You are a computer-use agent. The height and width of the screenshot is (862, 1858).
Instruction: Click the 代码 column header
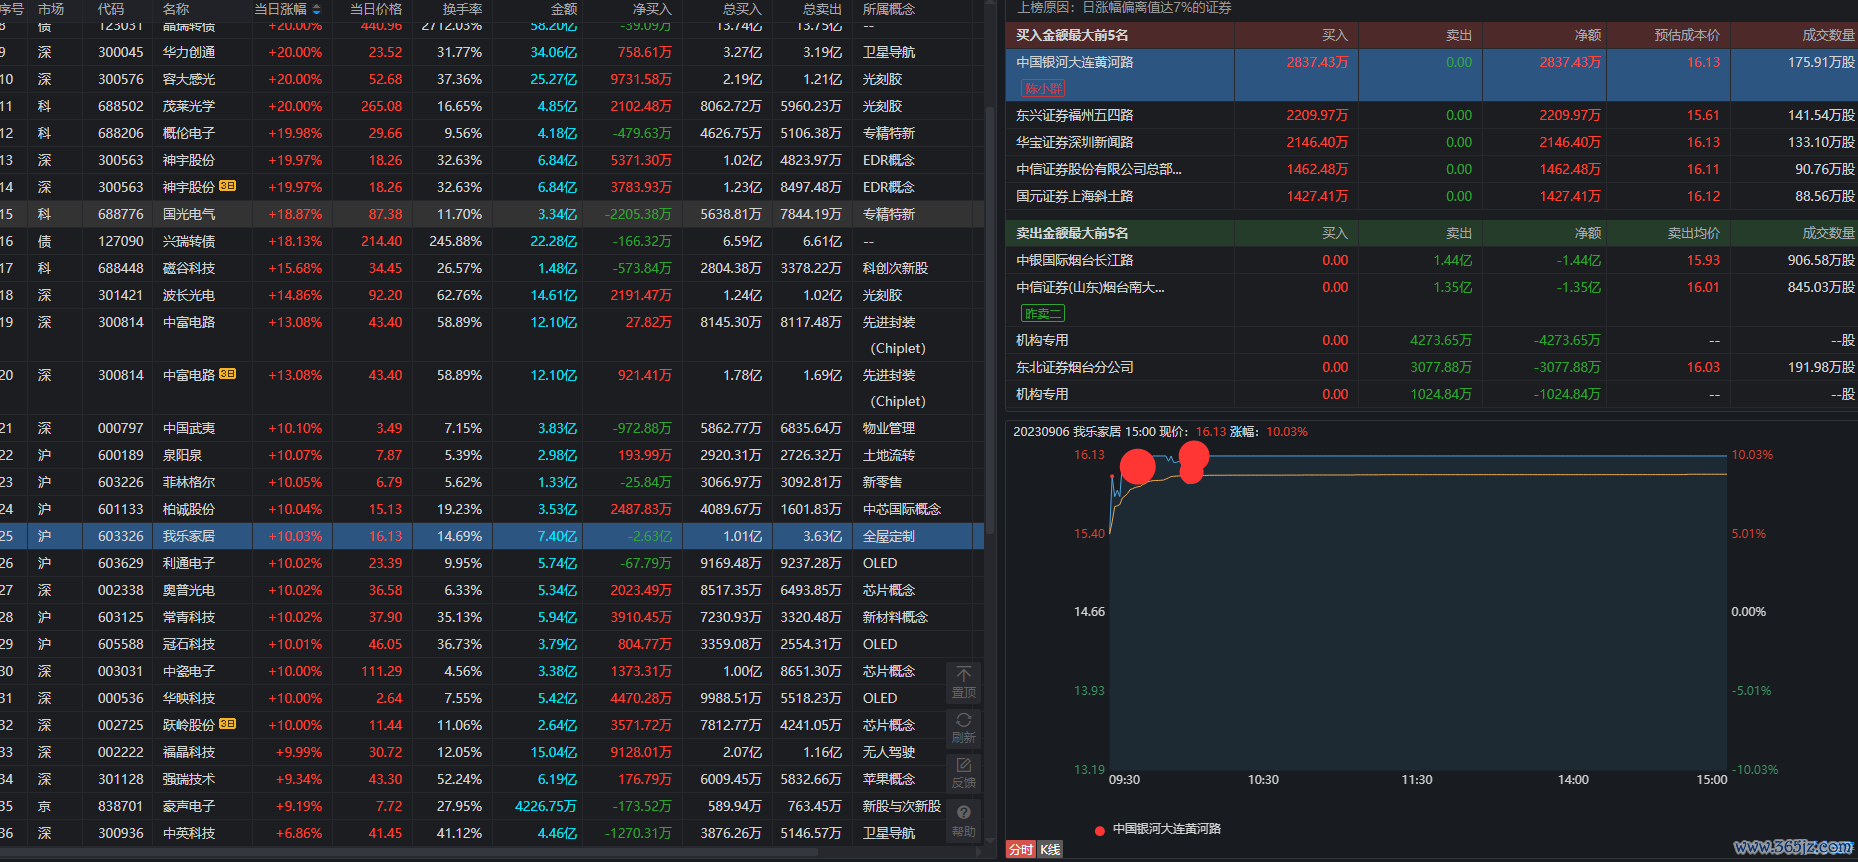point(111,9)
